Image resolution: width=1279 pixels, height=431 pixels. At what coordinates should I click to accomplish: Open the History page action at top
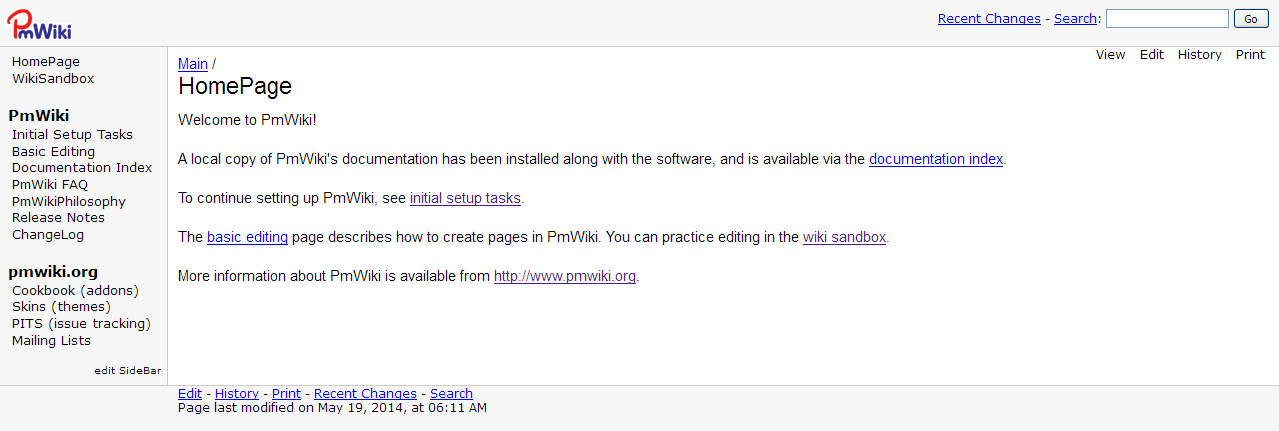1199,55
